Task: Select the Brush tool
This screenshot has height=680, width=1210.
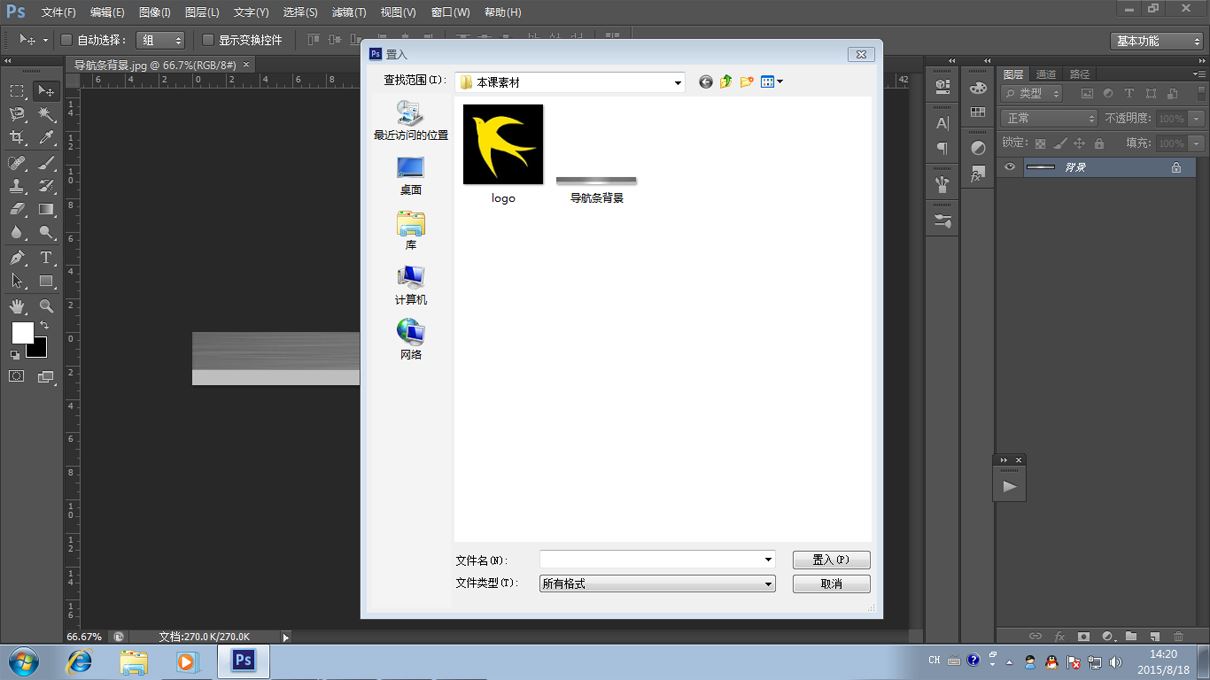Action: point(46,163)
